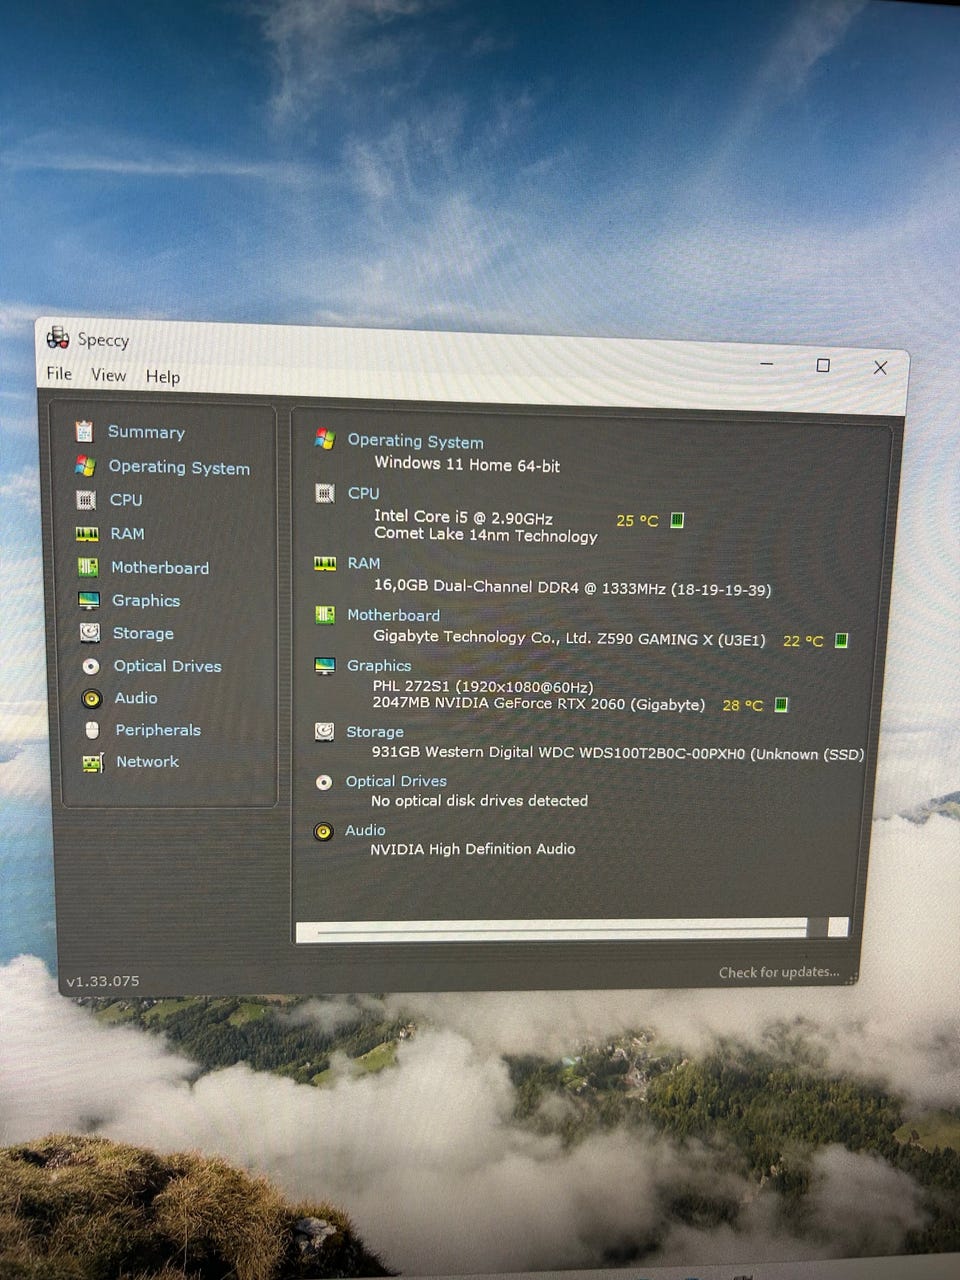Open the File menu
960x1280 pixels.
coord(60,373)
